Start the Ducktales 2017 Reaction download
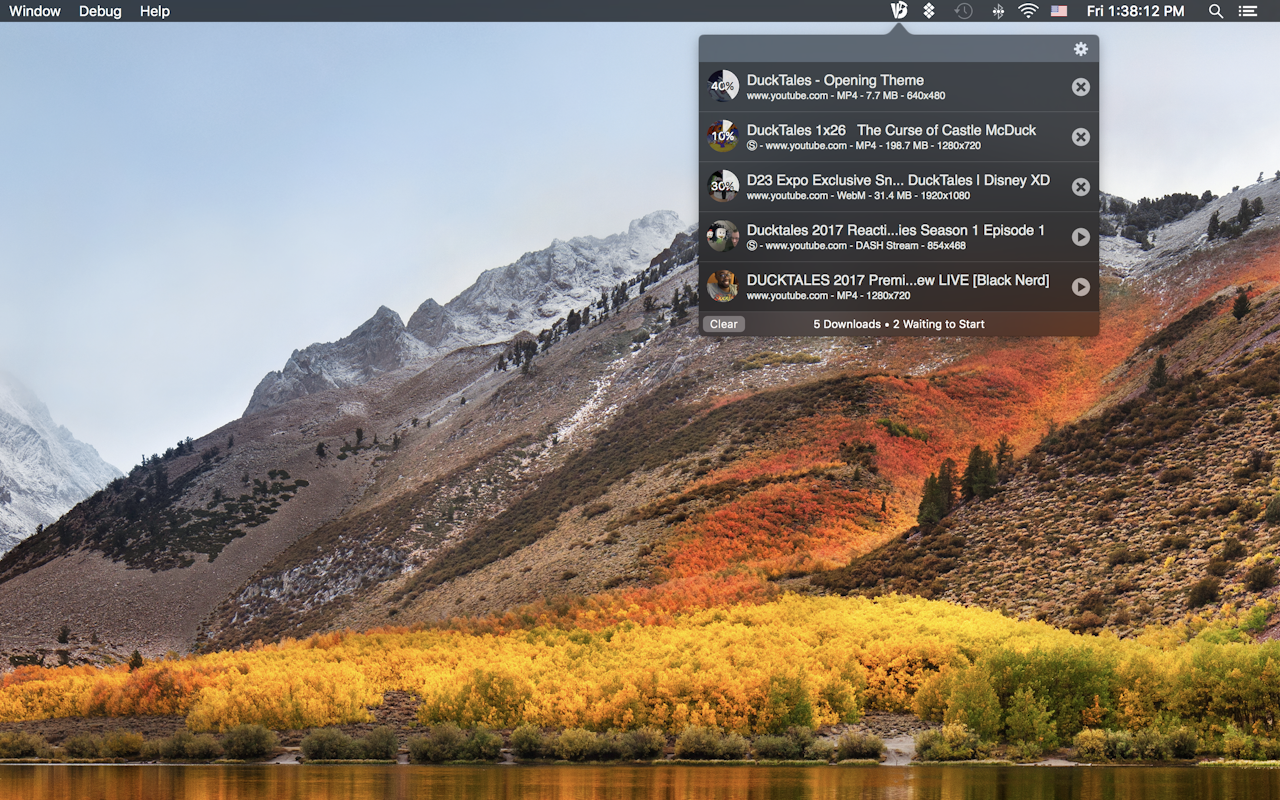 (x=1080, y=237)
